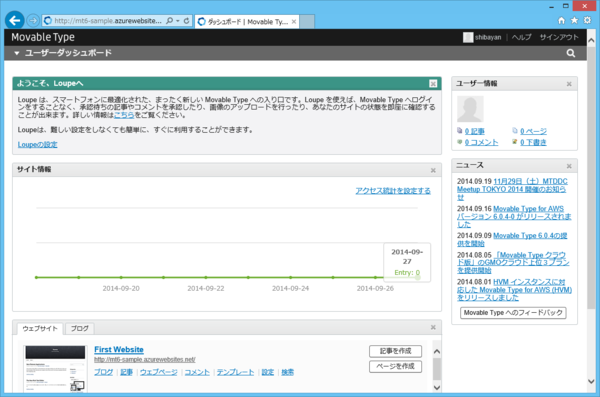Image resolution: width=600 pixels, height=397 pixels.
Task: Open the mt6-sample.azurewebsites.net URL link
Action: (145, 359)
